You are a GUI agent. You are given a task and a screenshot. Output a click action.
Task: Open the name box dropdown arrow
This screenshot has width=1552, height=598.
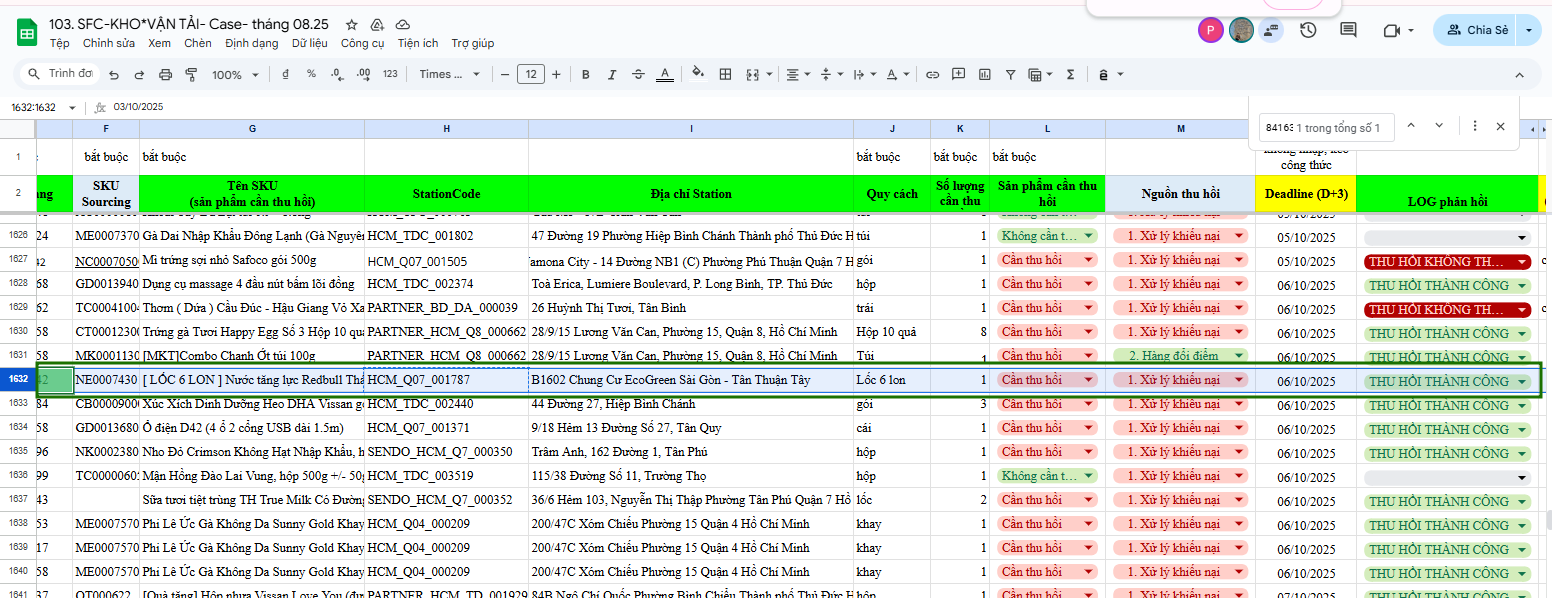(72, 107)
